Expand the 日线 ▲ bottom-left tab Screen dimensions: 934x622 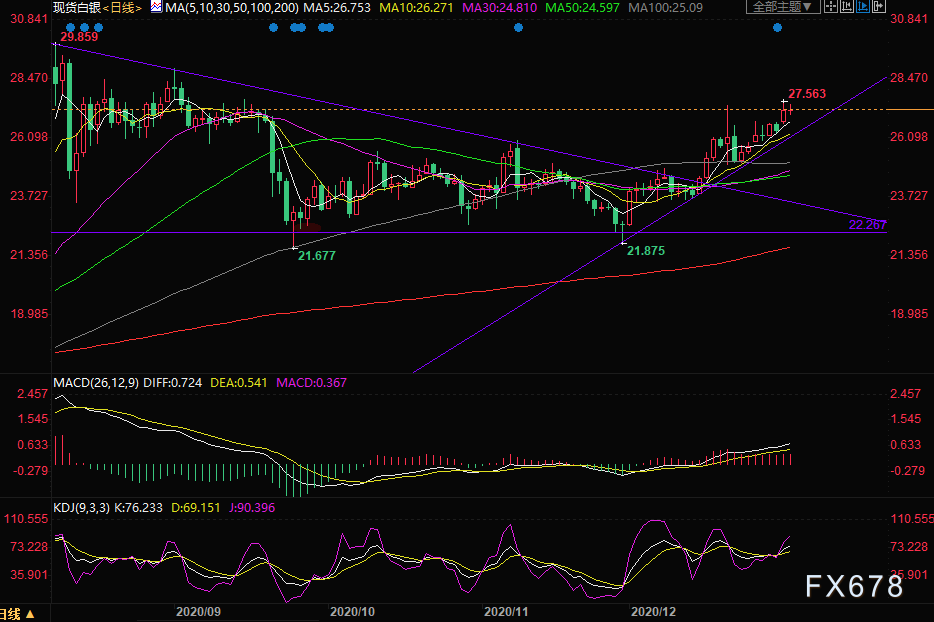coord(18,614)
